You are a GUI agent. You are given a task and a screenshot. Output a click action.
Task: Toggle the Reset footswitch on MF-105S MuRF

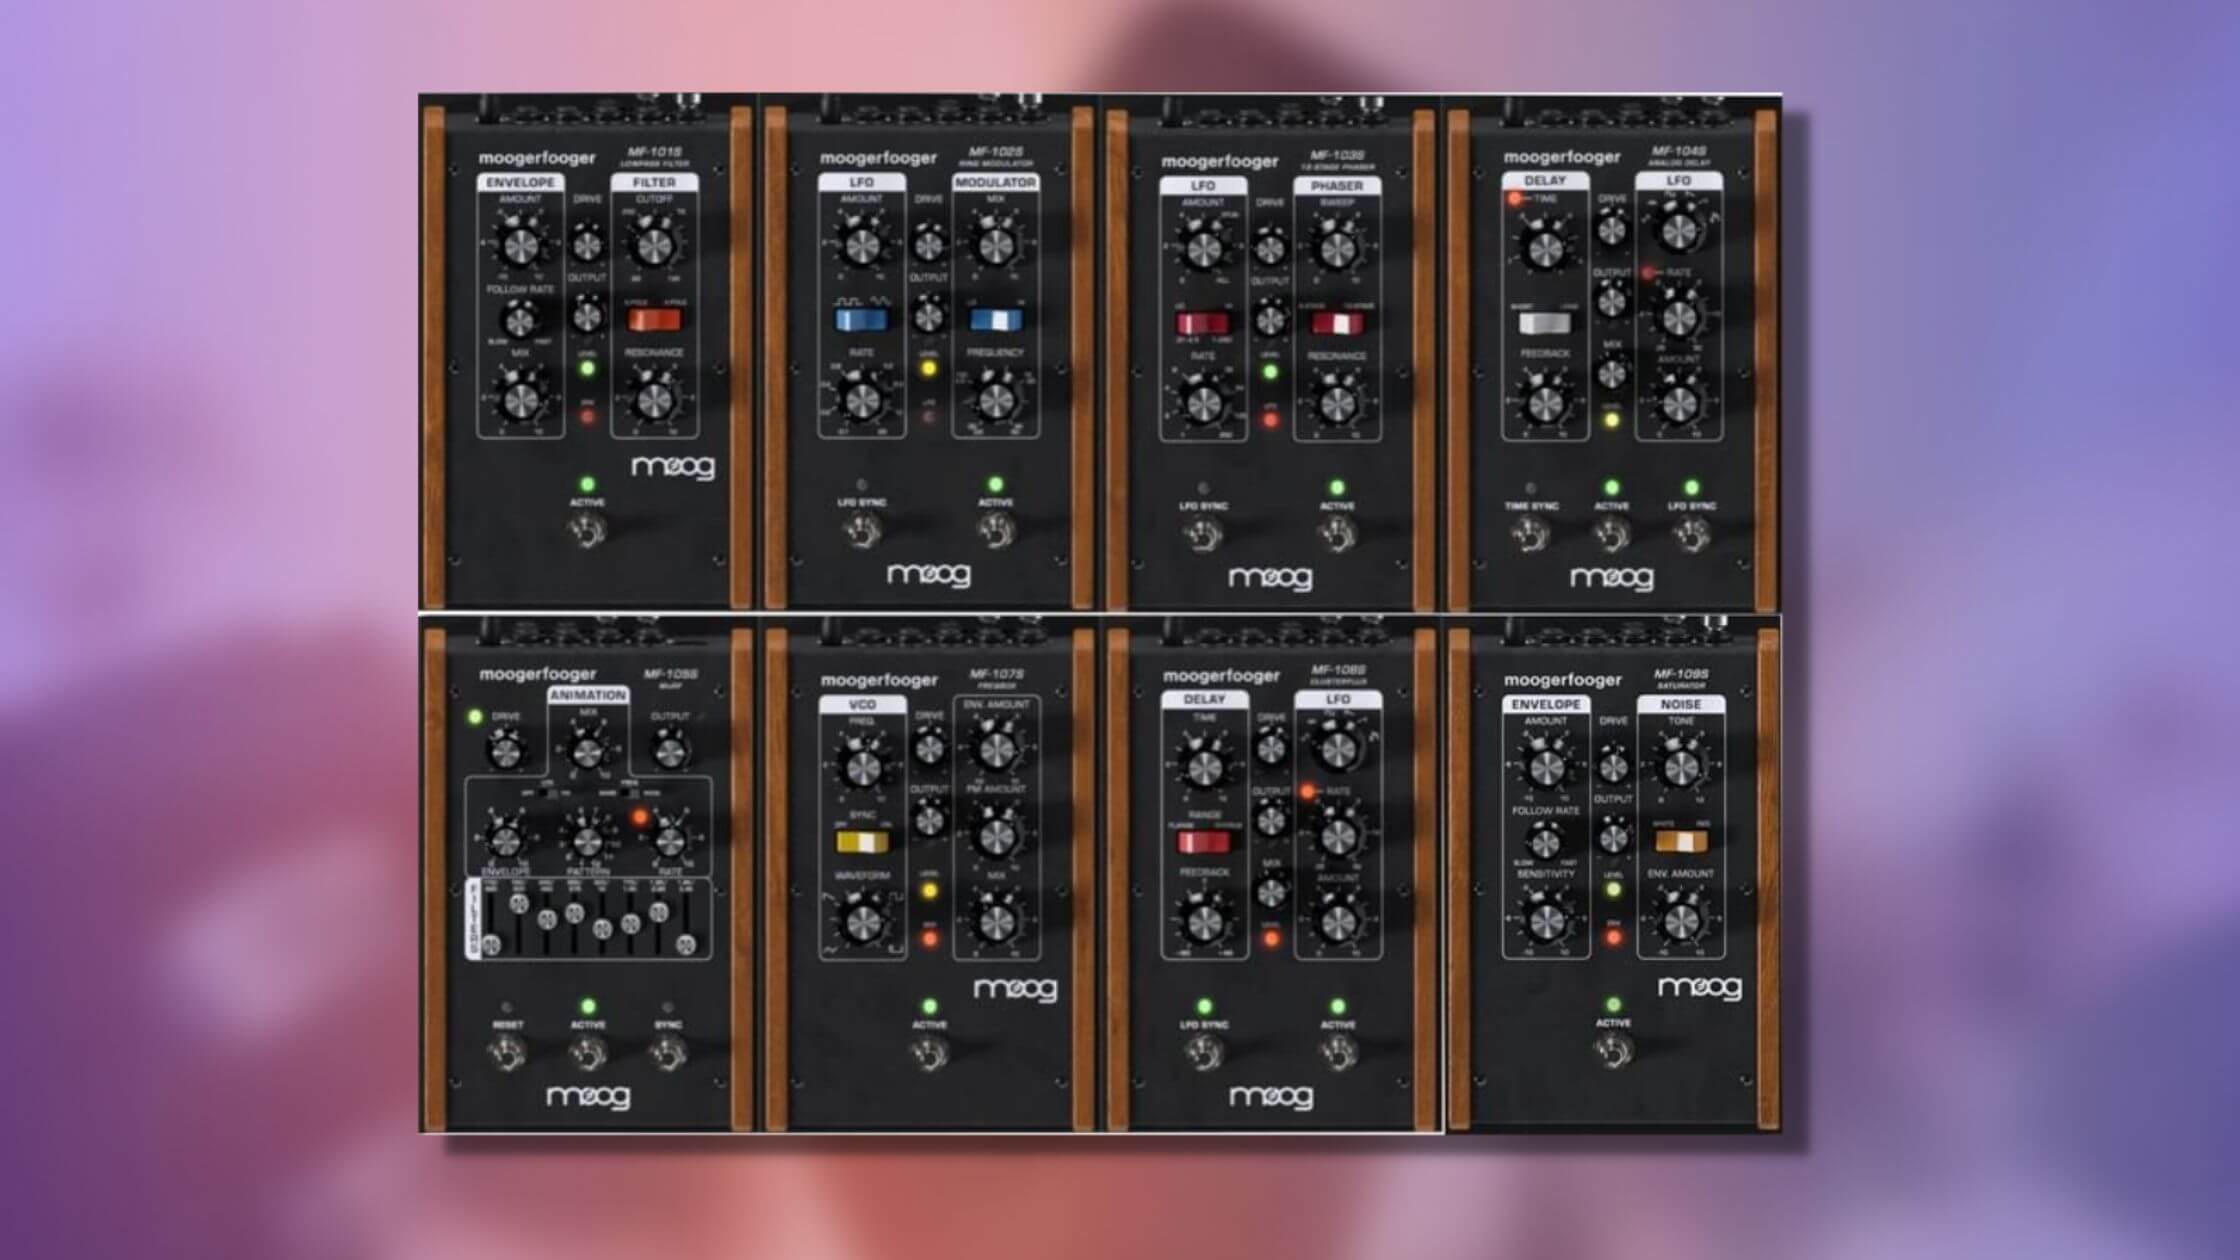507,1054
